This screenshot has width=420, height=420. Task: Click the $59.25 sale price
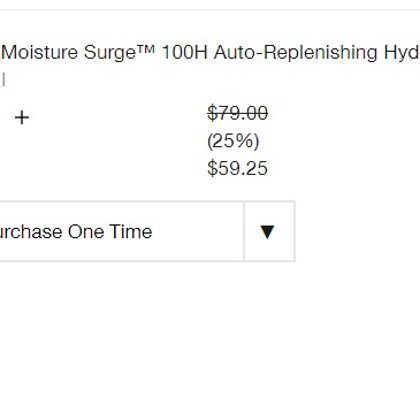tap(237, 168)
